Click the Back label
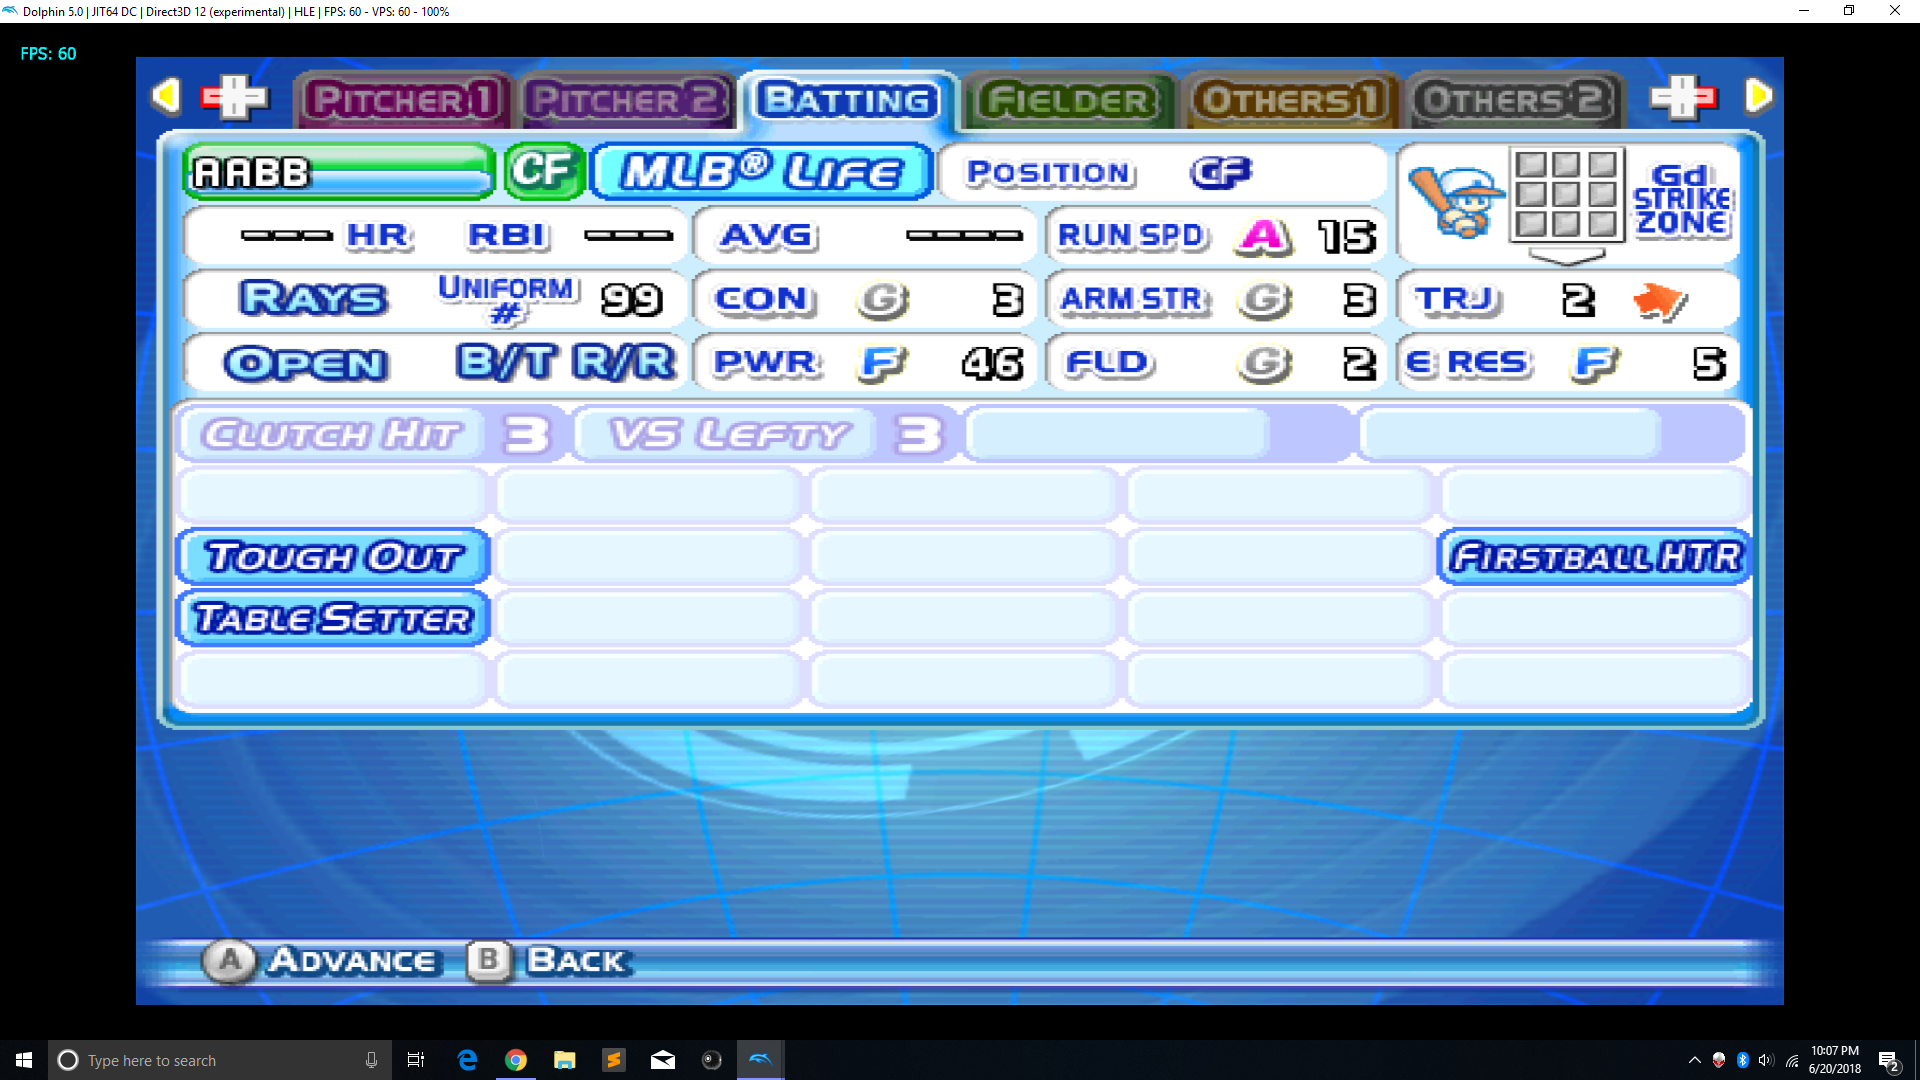The image size is (1920, 1080). click(x=577, y=961)
